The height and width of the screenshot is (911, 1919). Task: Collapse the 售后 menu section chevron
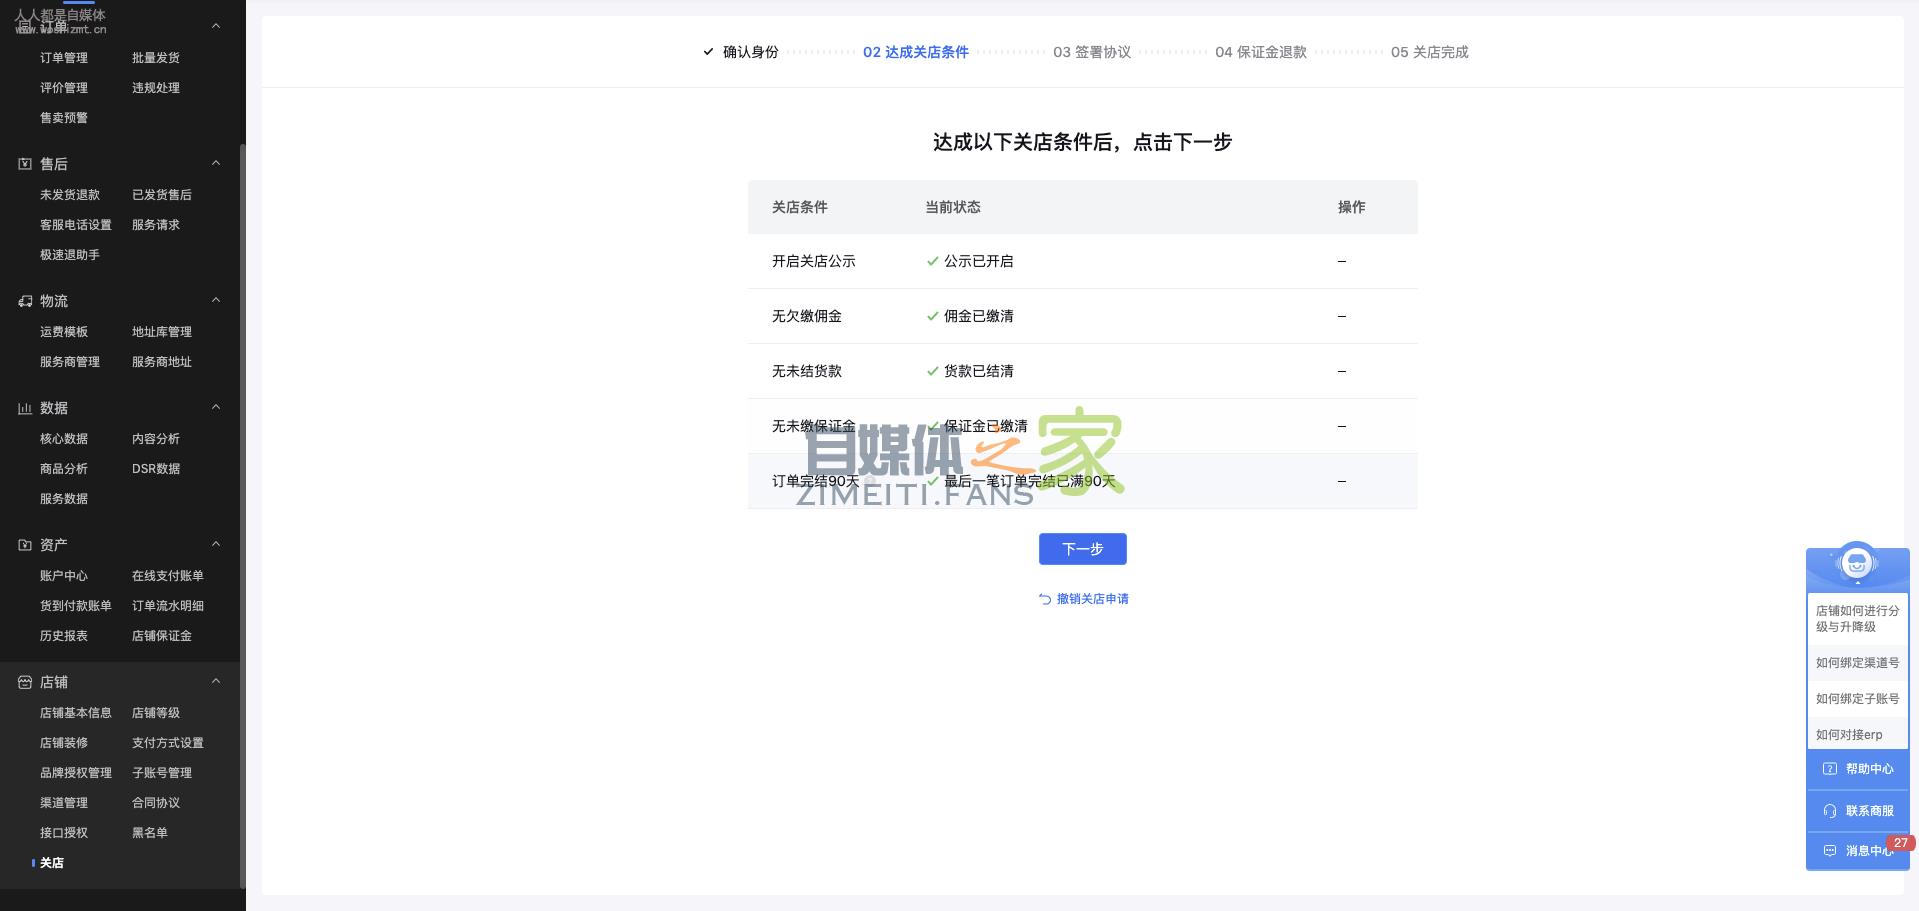coord(216,164)
